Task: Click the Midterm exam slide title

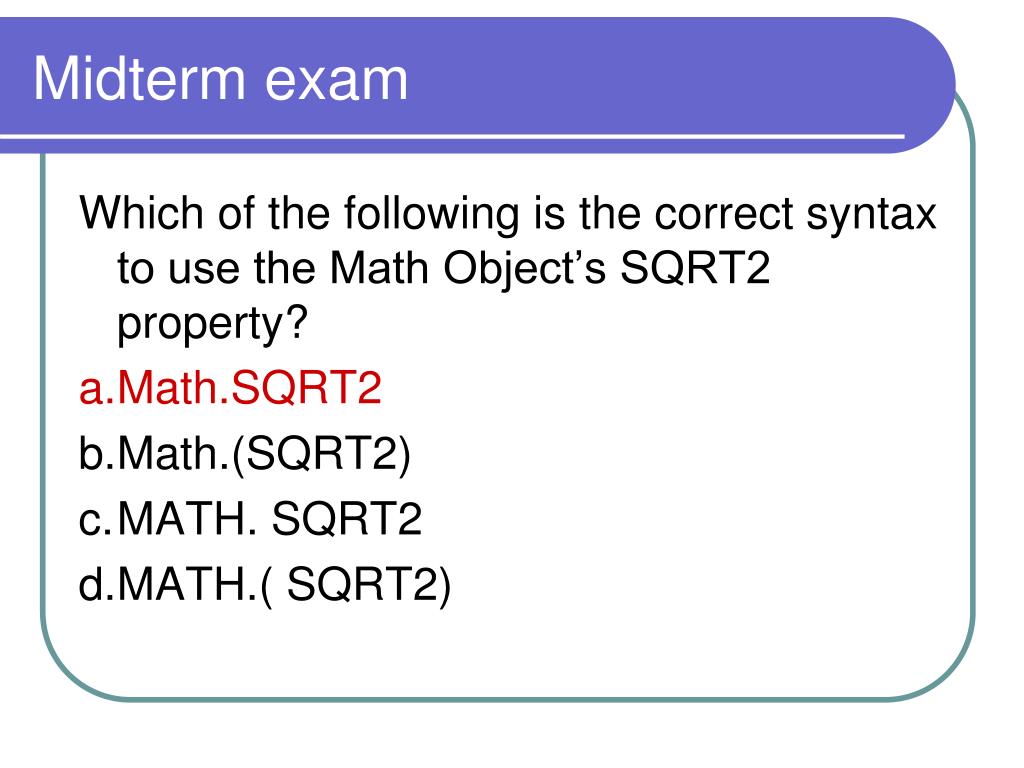Action: click(x=221, y=79)
